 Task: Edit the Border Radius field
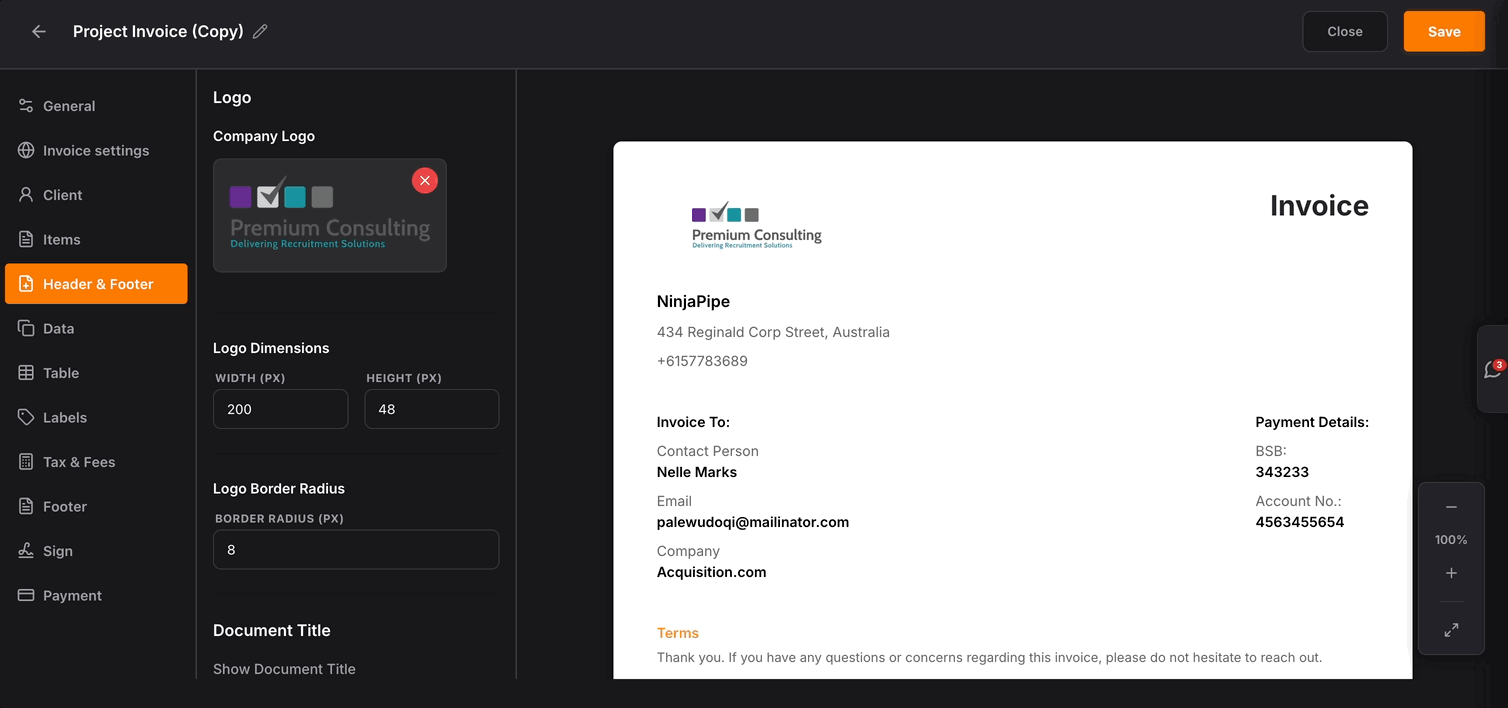[x=355, y=550]
